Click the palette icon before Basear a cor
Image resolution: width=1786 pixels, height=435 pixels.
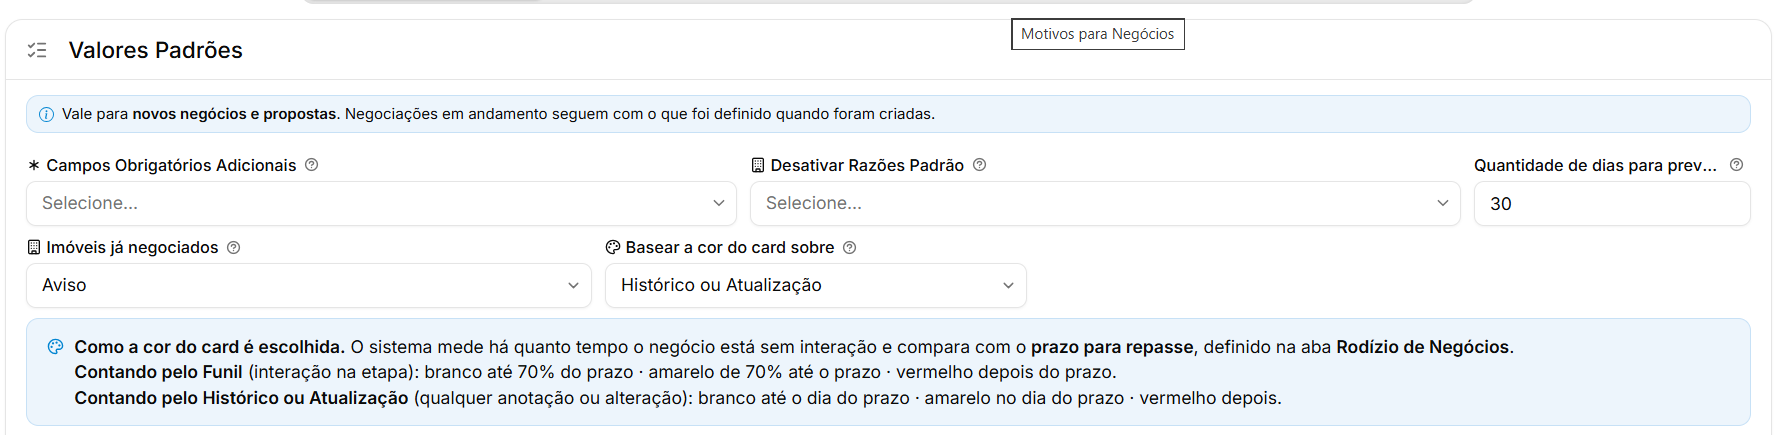(x=613, y=247)
